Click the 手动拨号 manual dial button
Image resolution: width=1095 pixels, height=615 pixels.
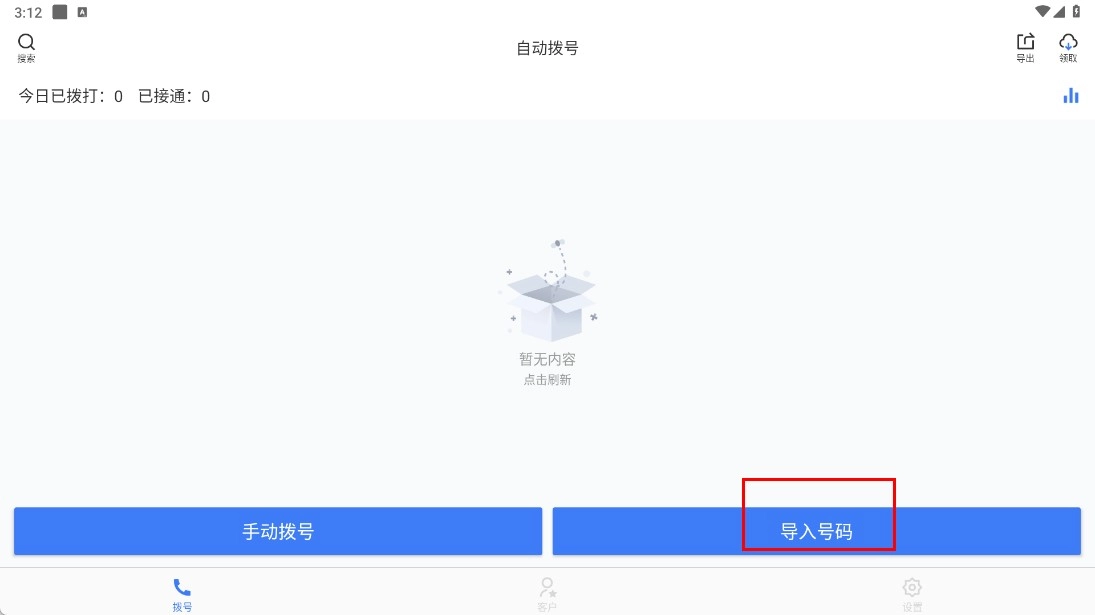pyautogui.click(x=278, y=531)
